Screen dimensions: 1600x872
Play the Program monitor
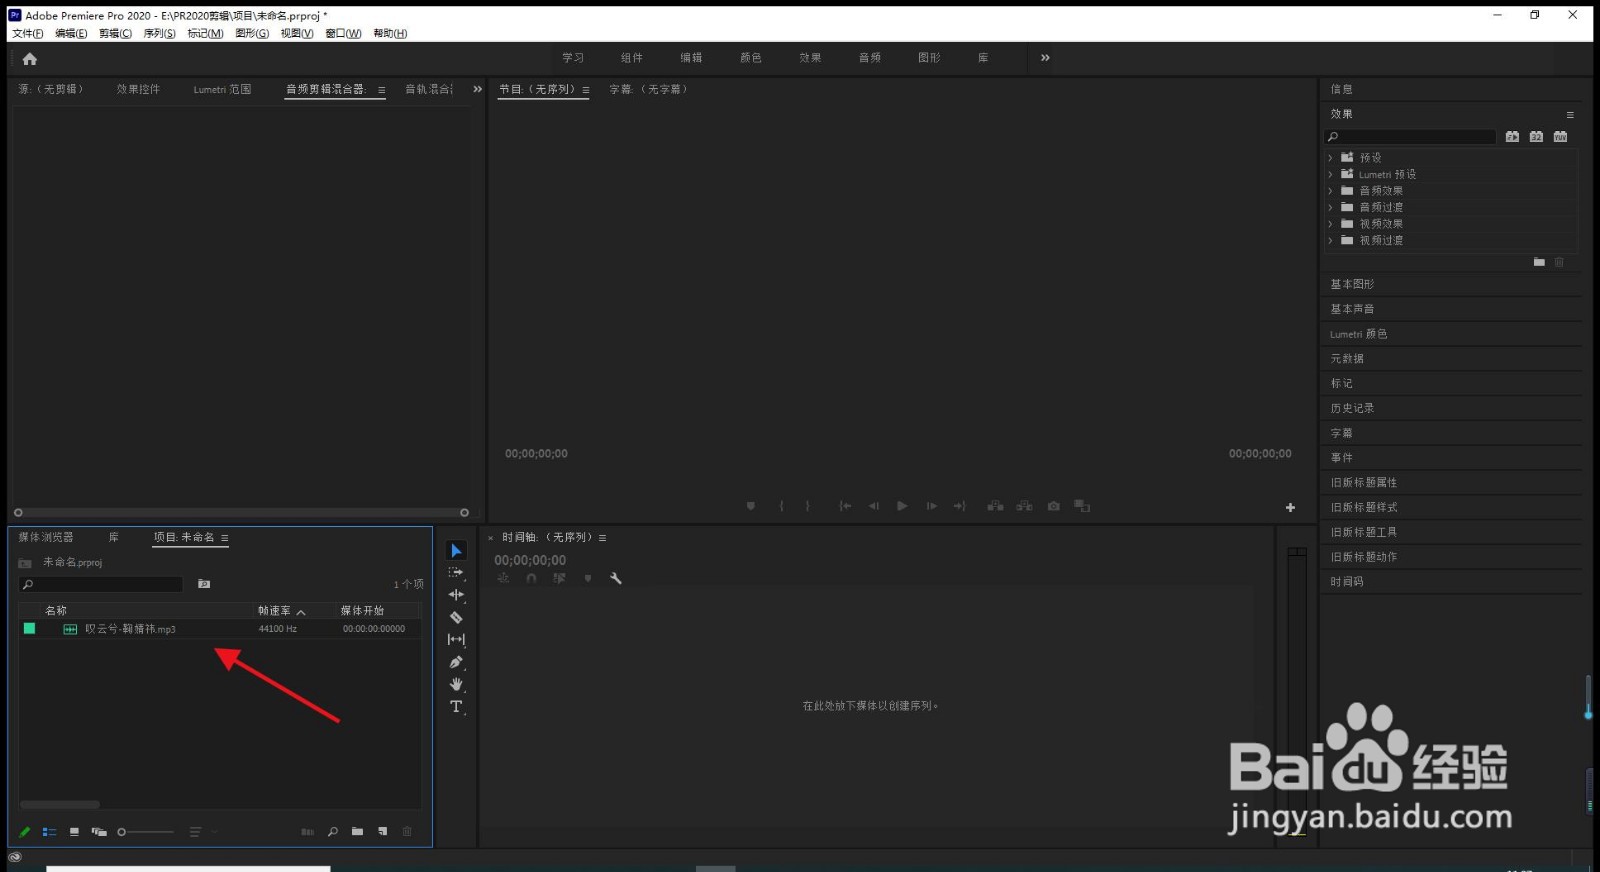(x=902, y=506)
